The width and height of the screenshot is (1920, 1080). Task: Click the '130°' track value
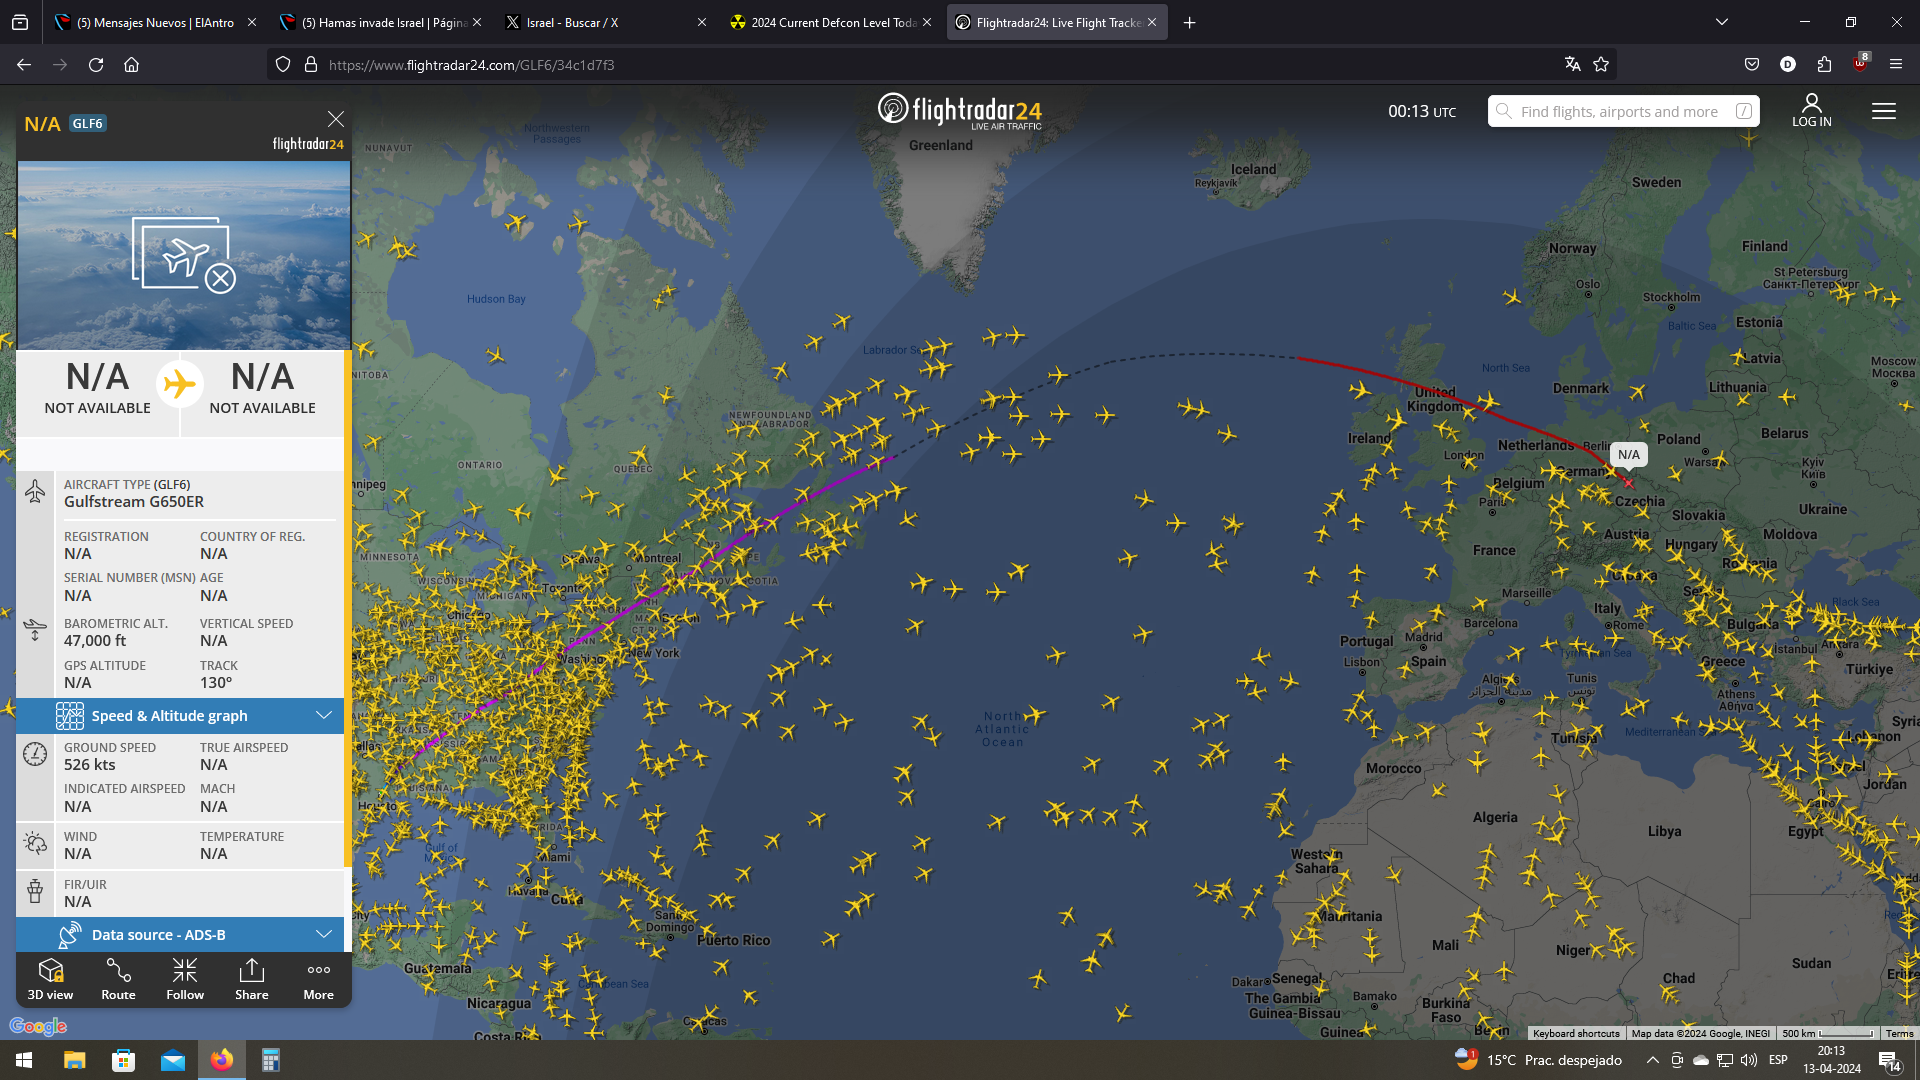[x=216, y=683]
